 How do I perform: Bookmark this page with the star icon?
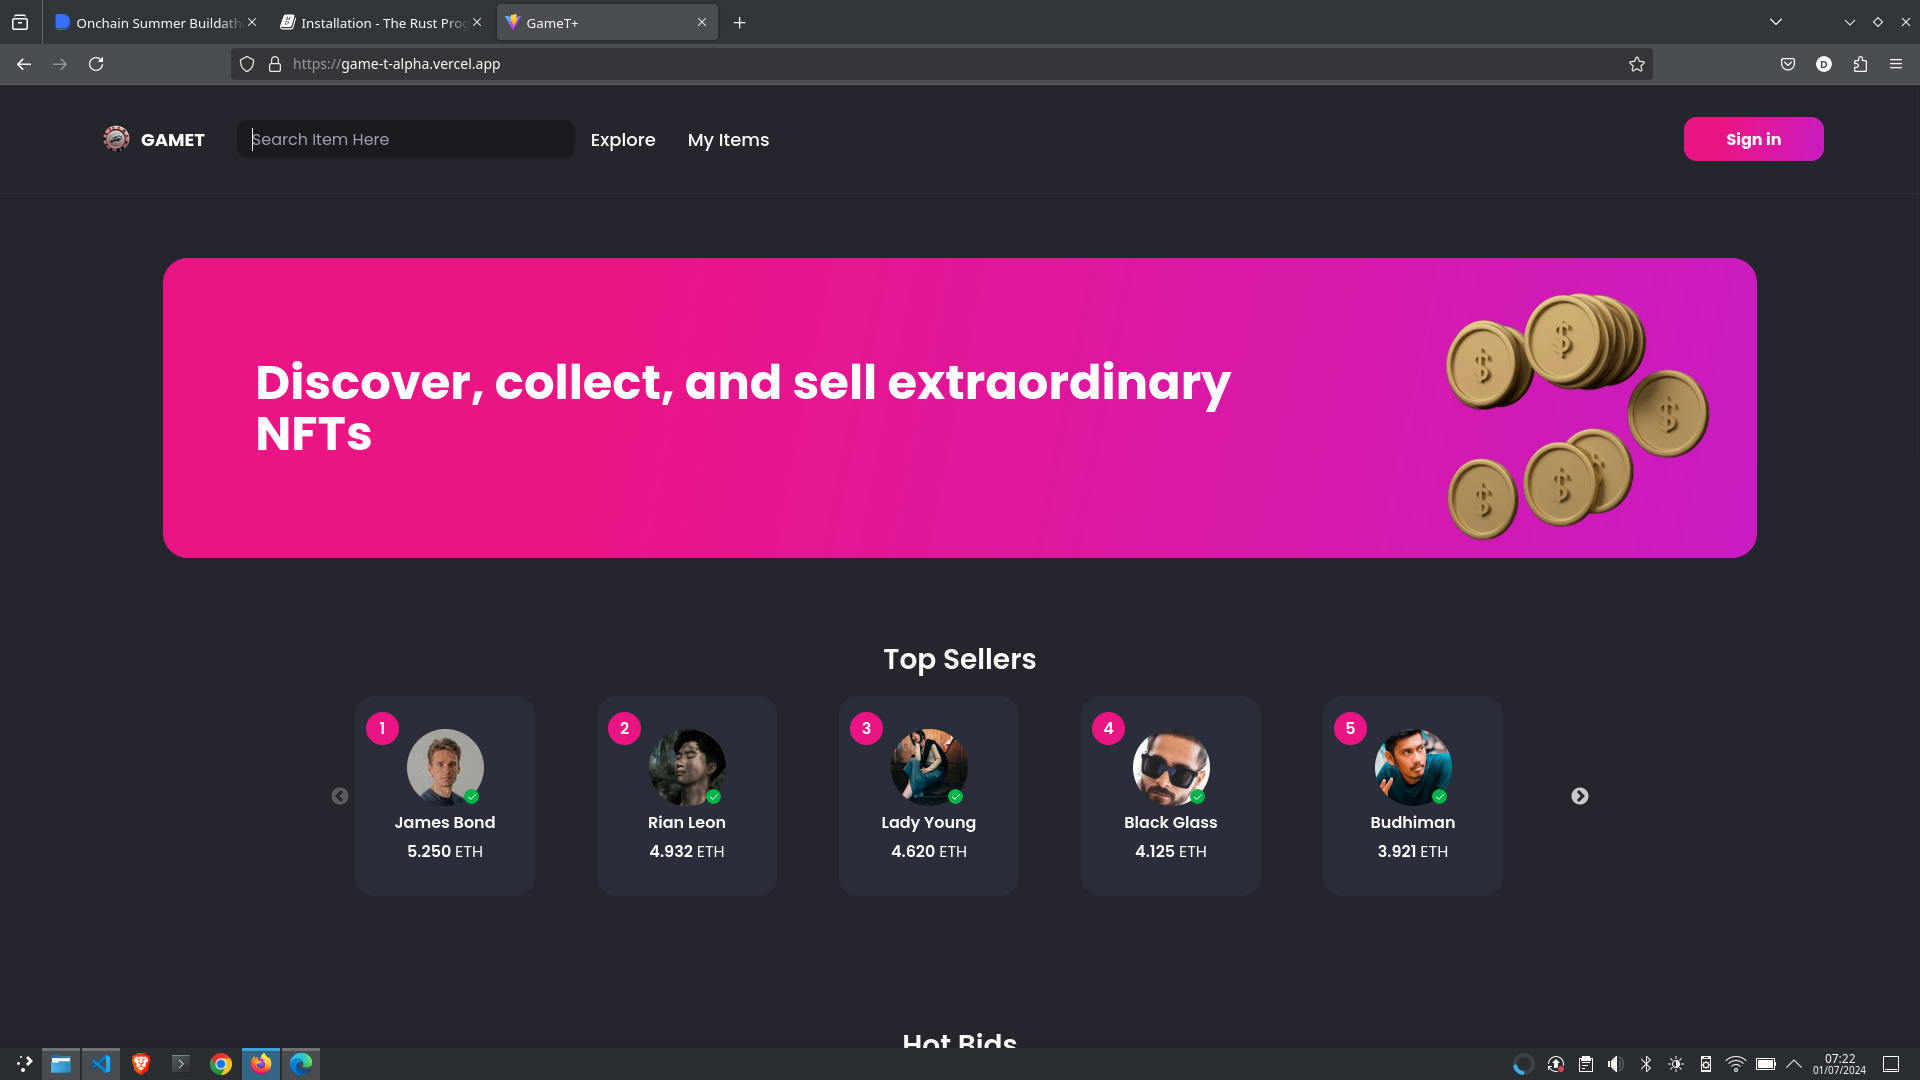tap(1636, 64)
